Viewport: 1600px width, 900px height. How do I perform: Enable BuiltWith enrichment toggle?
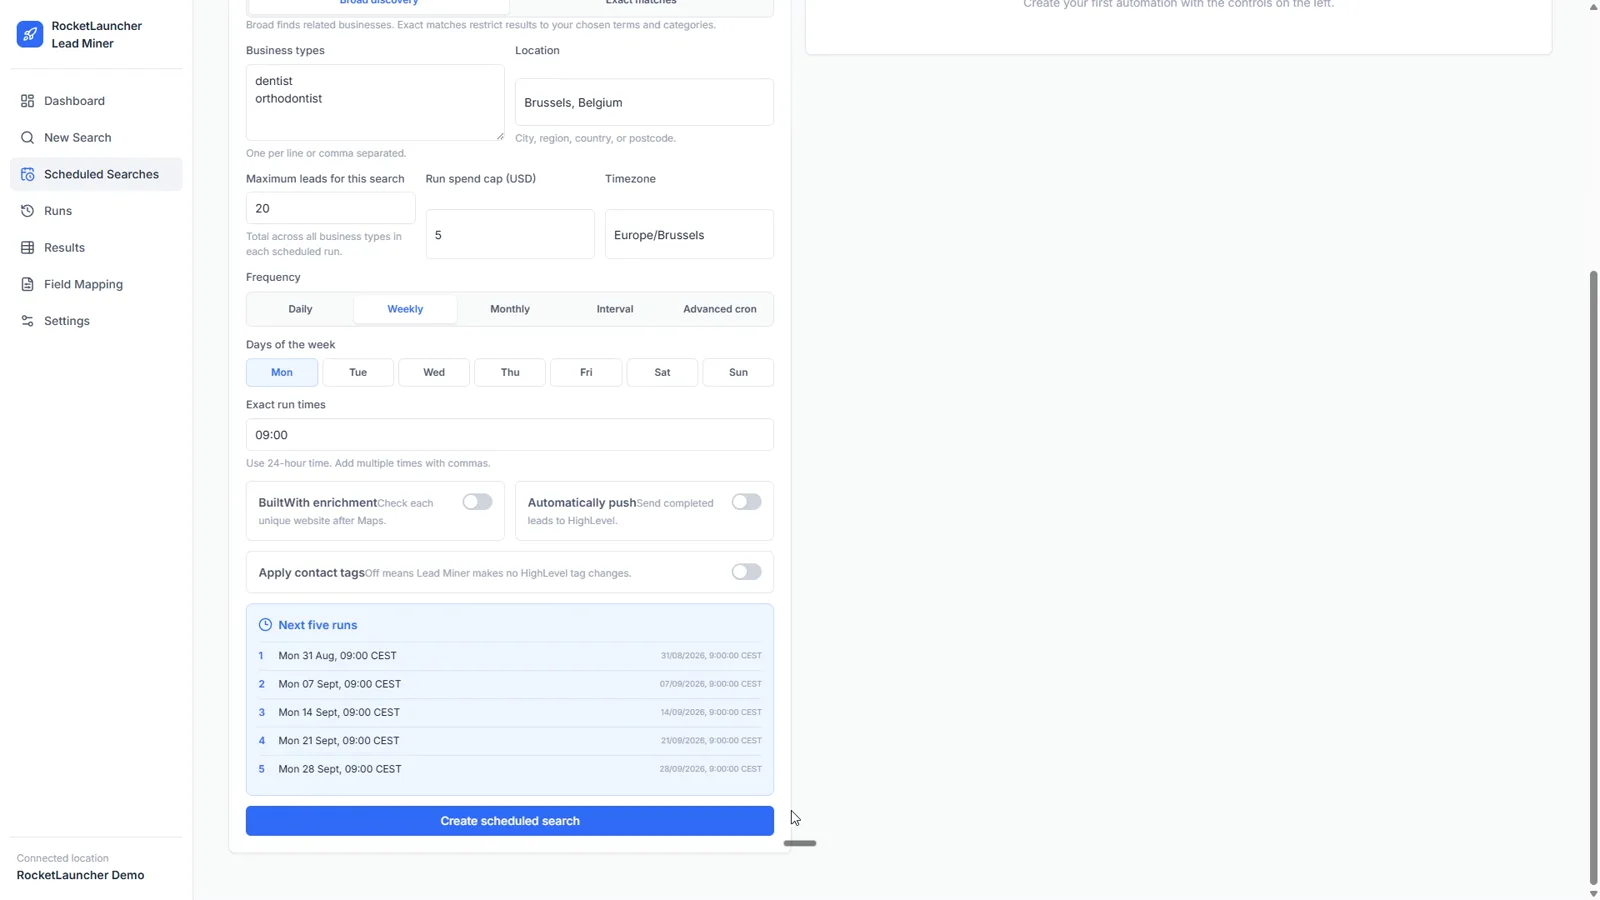click(x=477, y=502)
